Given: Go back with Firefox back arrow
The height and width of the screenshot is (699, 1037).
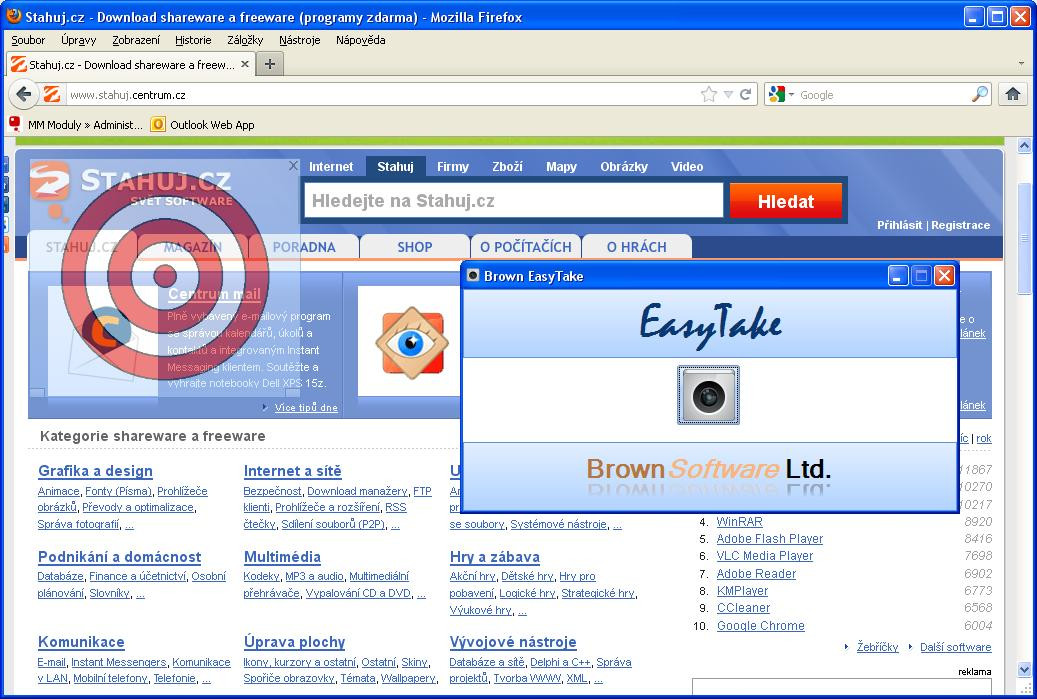Looking at the screenshot, I should click(x=24, y=95).
